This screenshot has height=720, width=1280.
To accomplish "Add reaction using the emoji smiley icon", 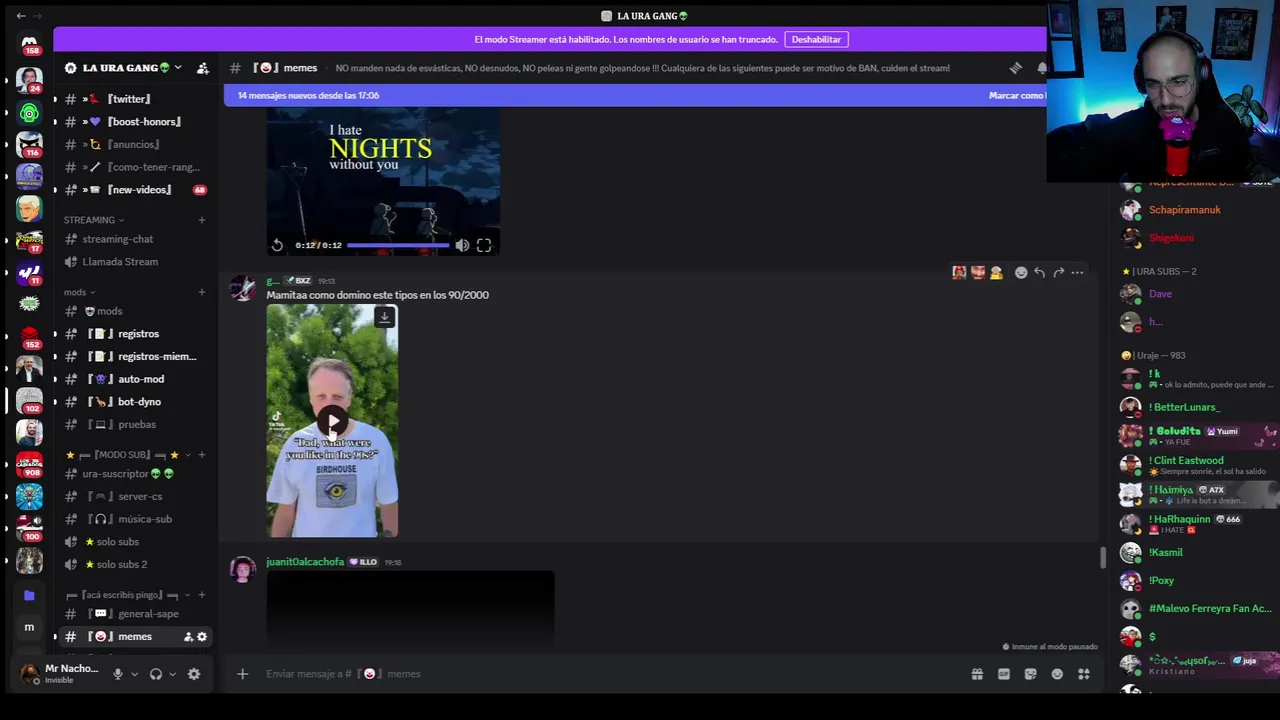I will [1021, 272].
